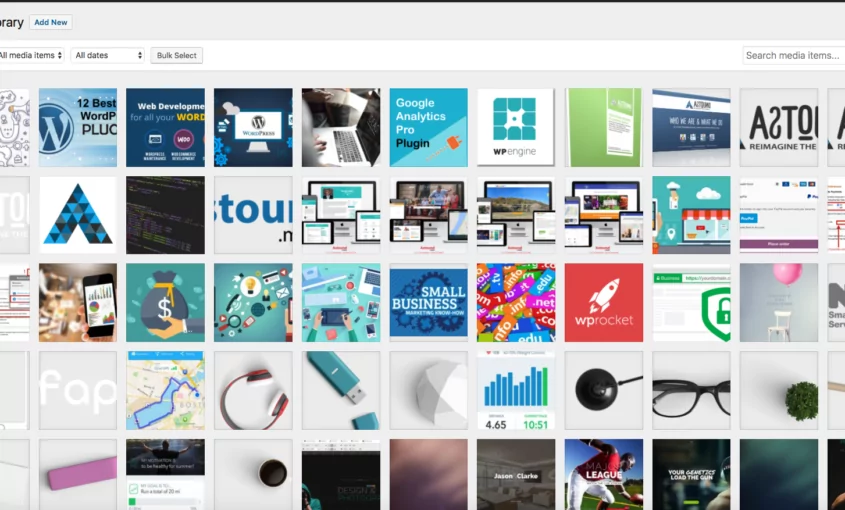This screenshot has height=510, width=845.
Task: Open the pink eraser thumbnail
Action: coord(78,474)
